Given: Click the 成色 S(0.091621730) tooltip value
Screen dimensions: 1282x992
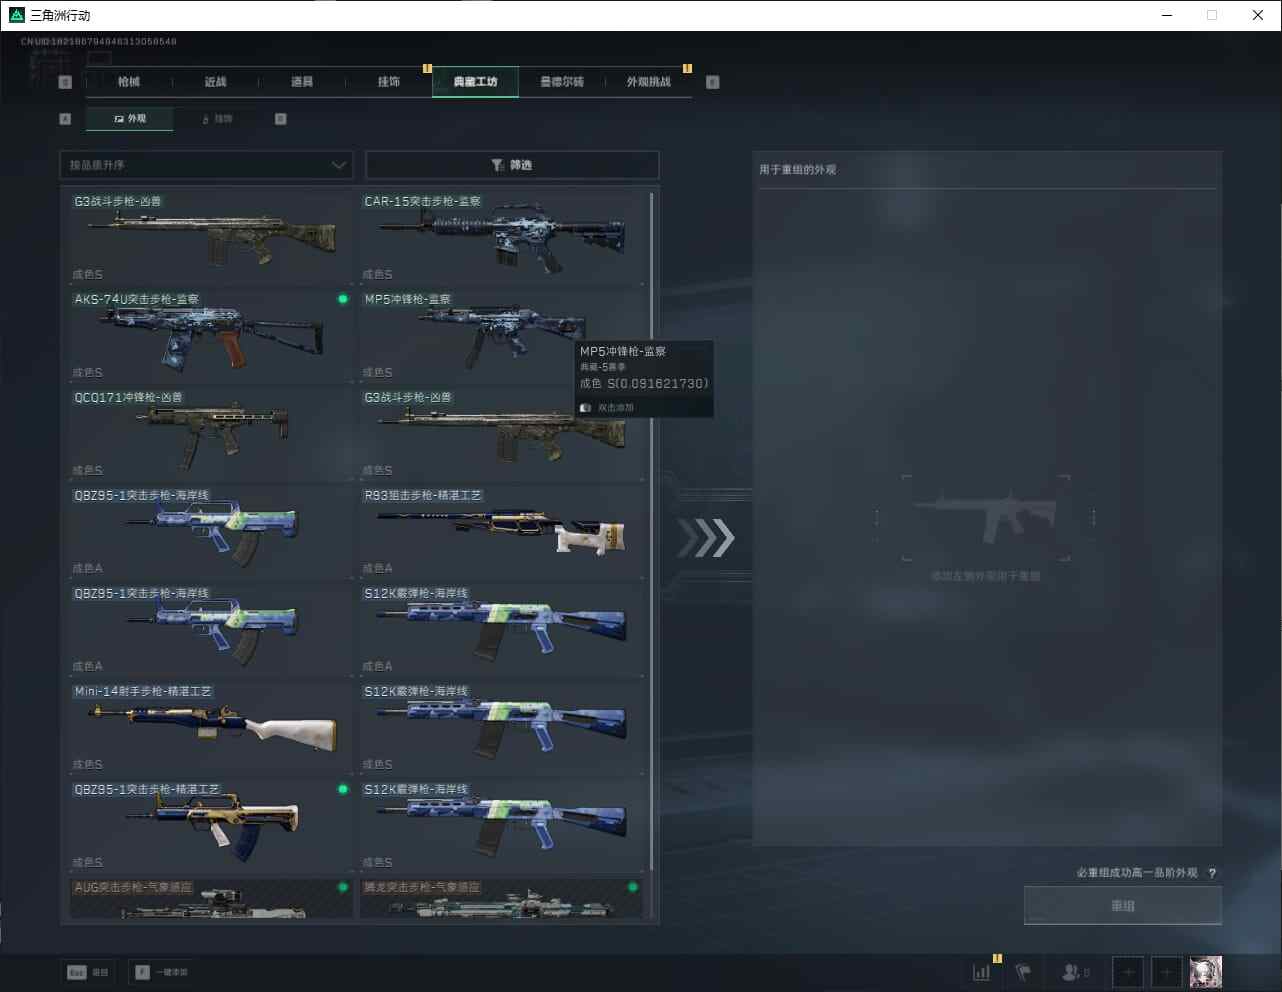Looking at the screenshot, I should (644, 384).
